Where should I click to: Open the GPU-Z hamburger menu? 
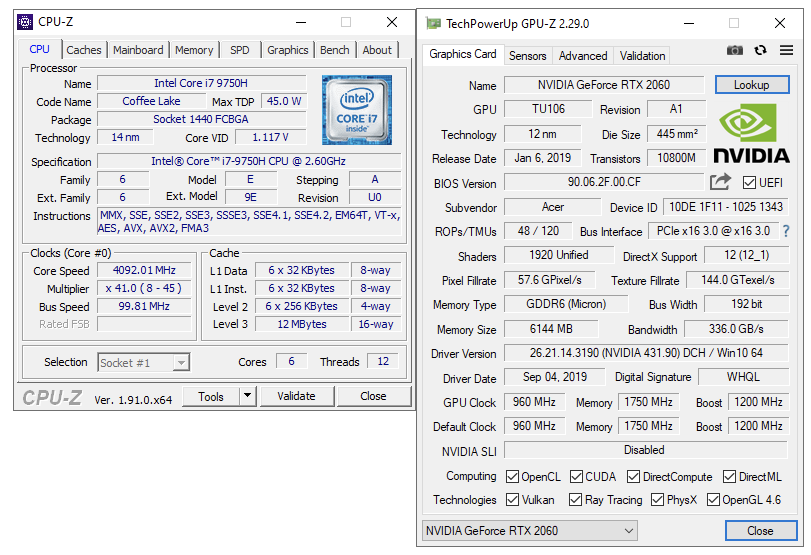[786, 50]
